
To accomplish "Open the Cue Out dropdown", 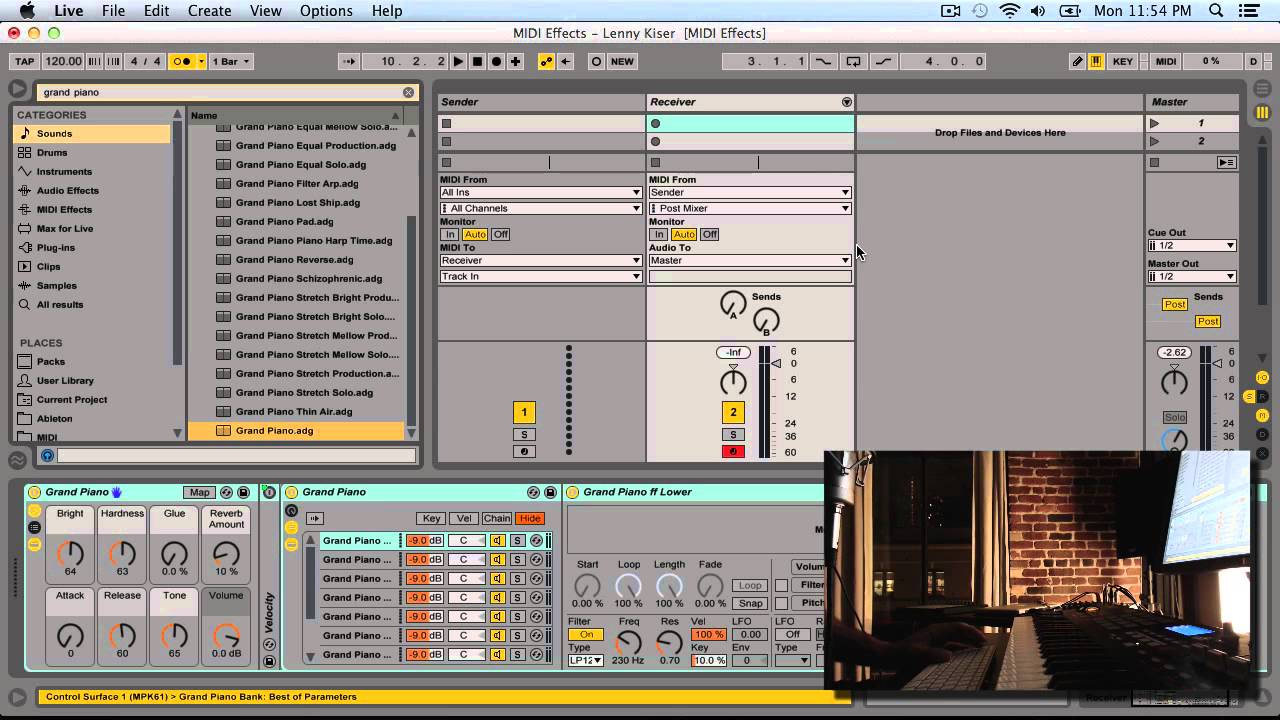I will (1192, 245).
